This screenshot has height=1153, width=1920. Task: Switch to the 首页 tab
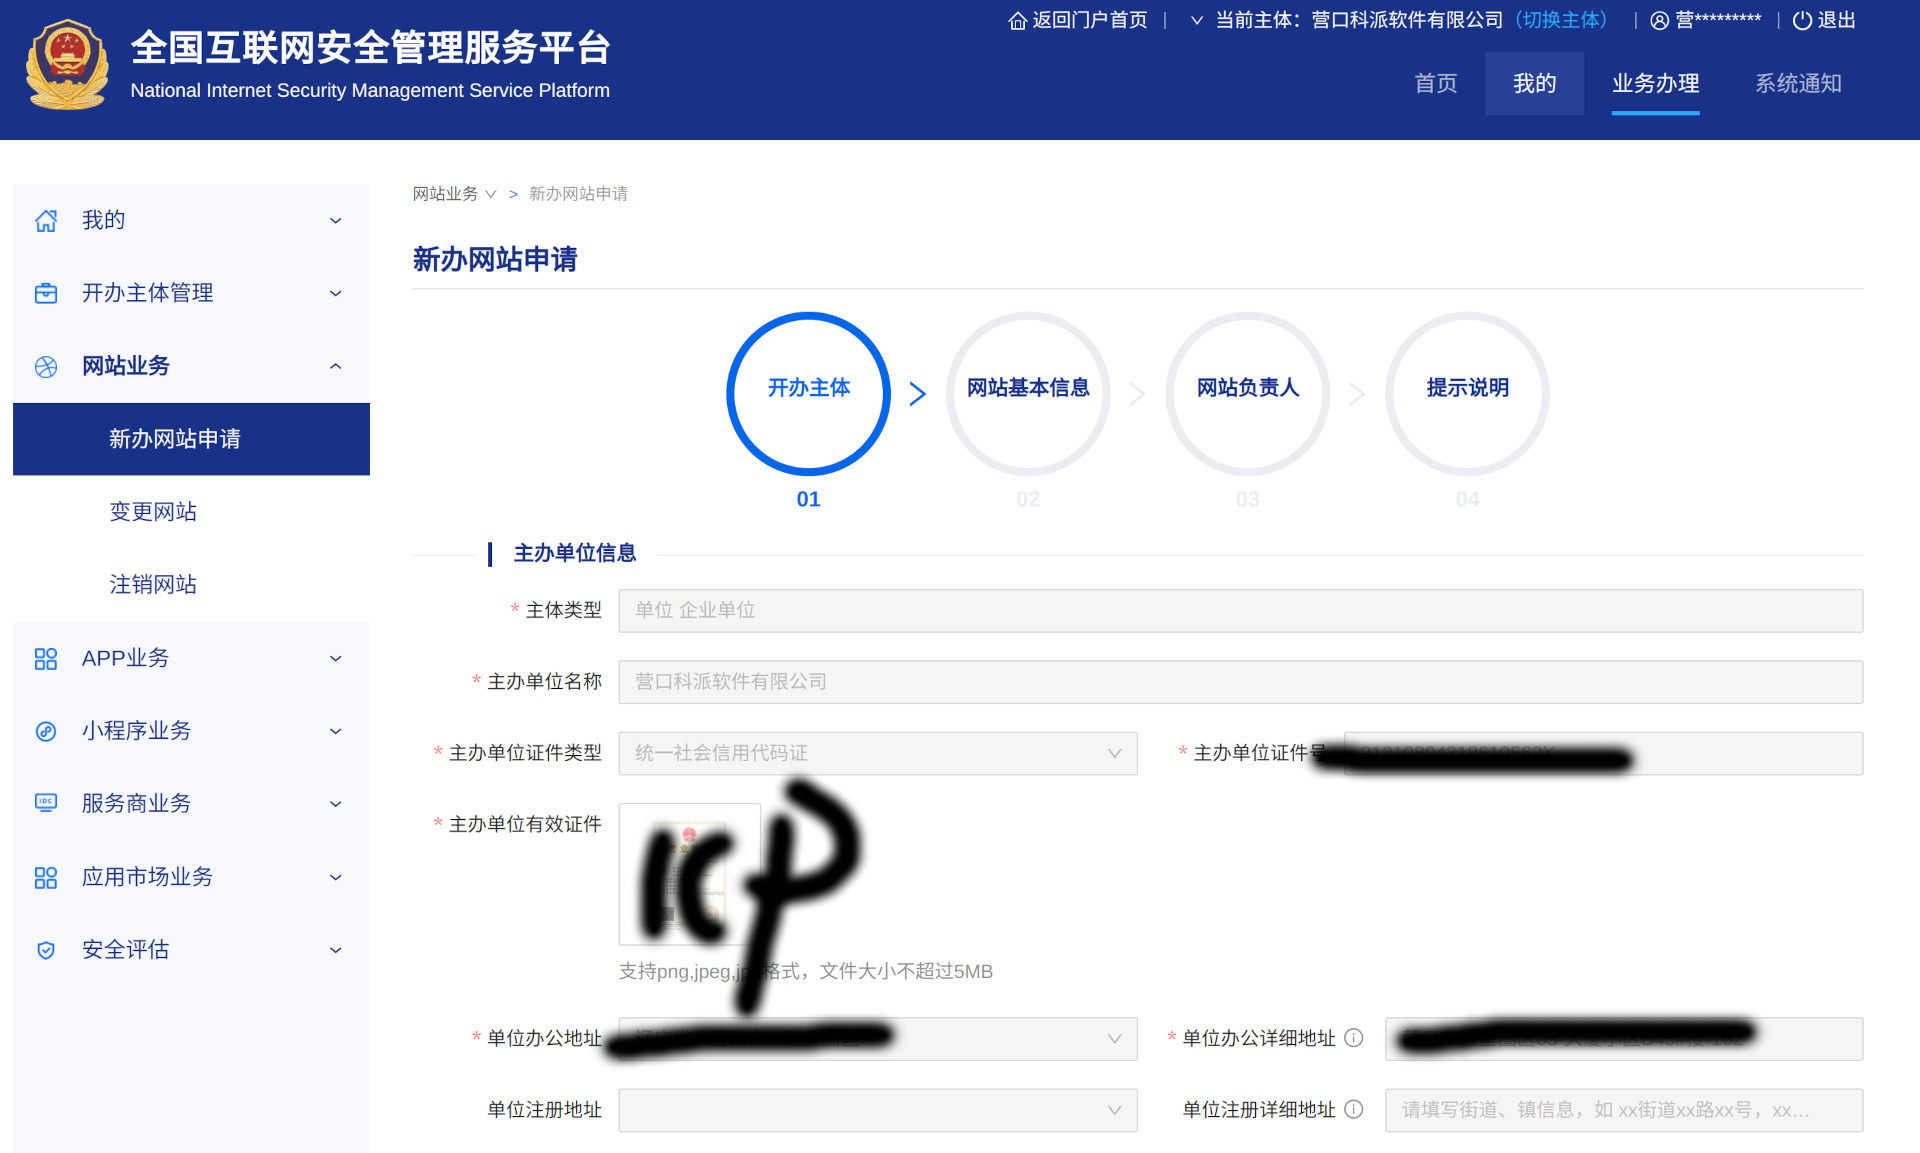(x=1435, y=84)
